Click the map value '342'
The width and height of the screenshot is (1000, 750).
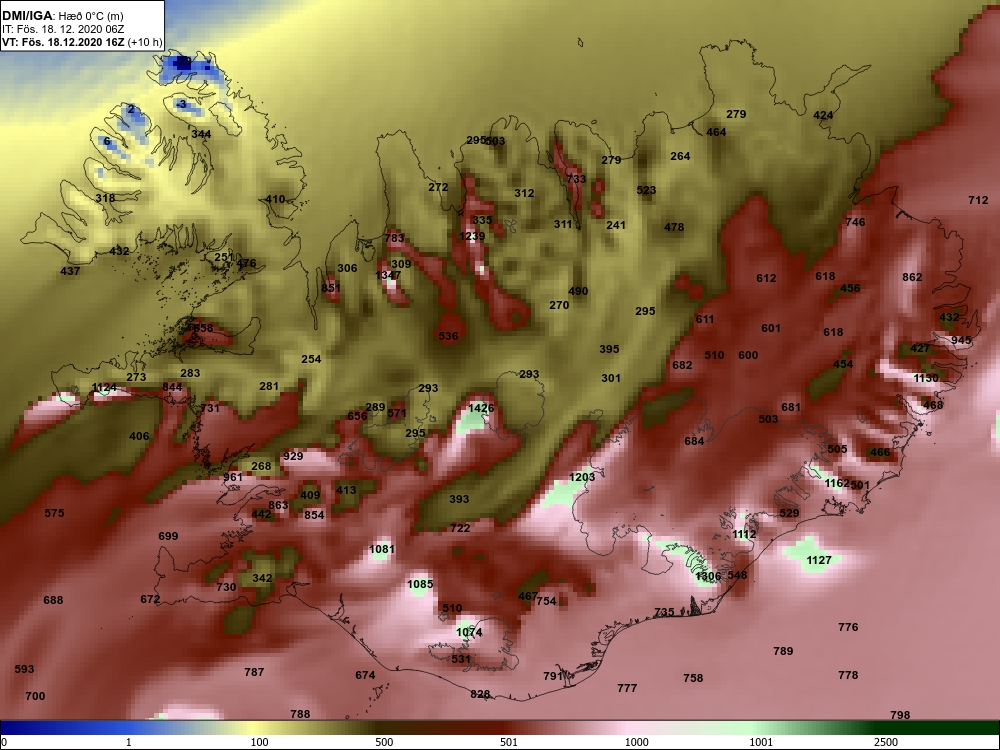[262, 578]
